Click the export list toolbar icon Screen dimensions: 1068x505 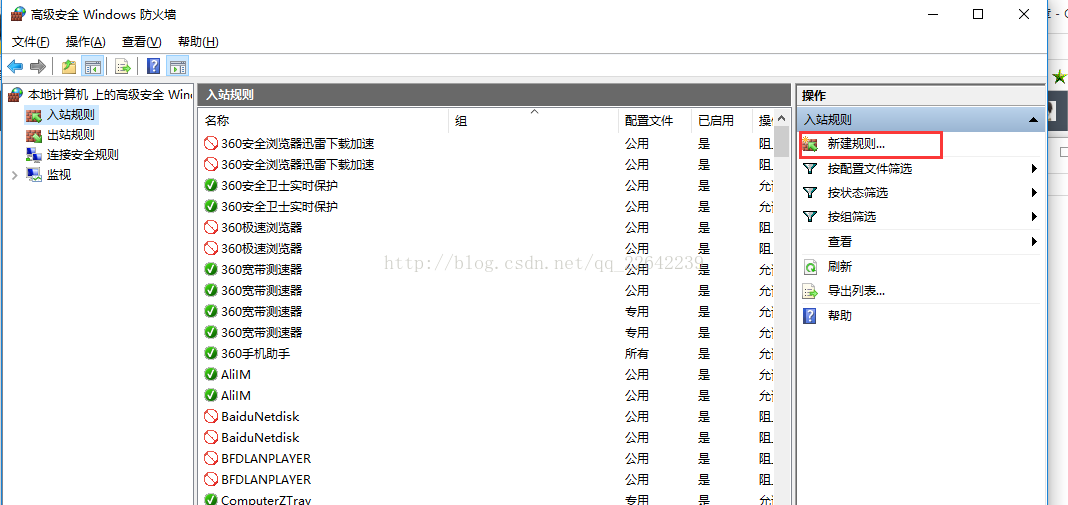tap(123, 66)
